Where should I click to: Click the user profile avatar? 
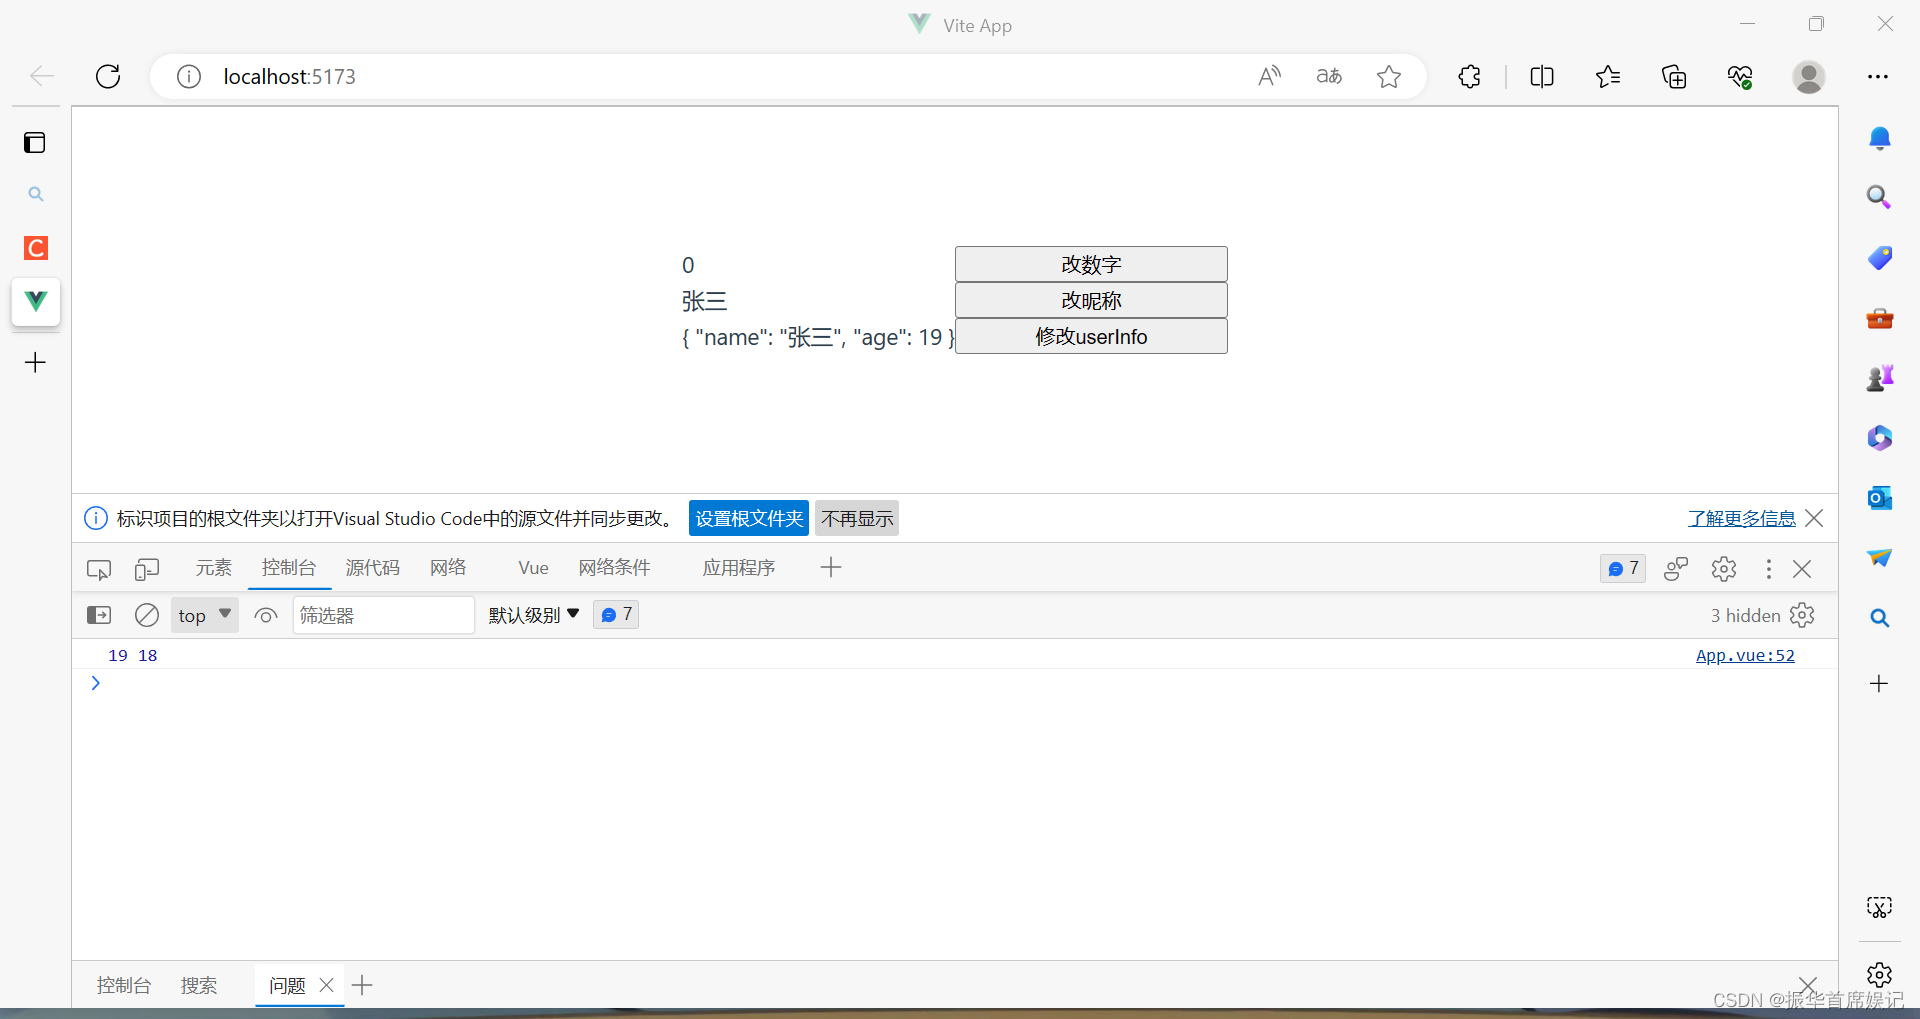click(x=1808, y=76)
